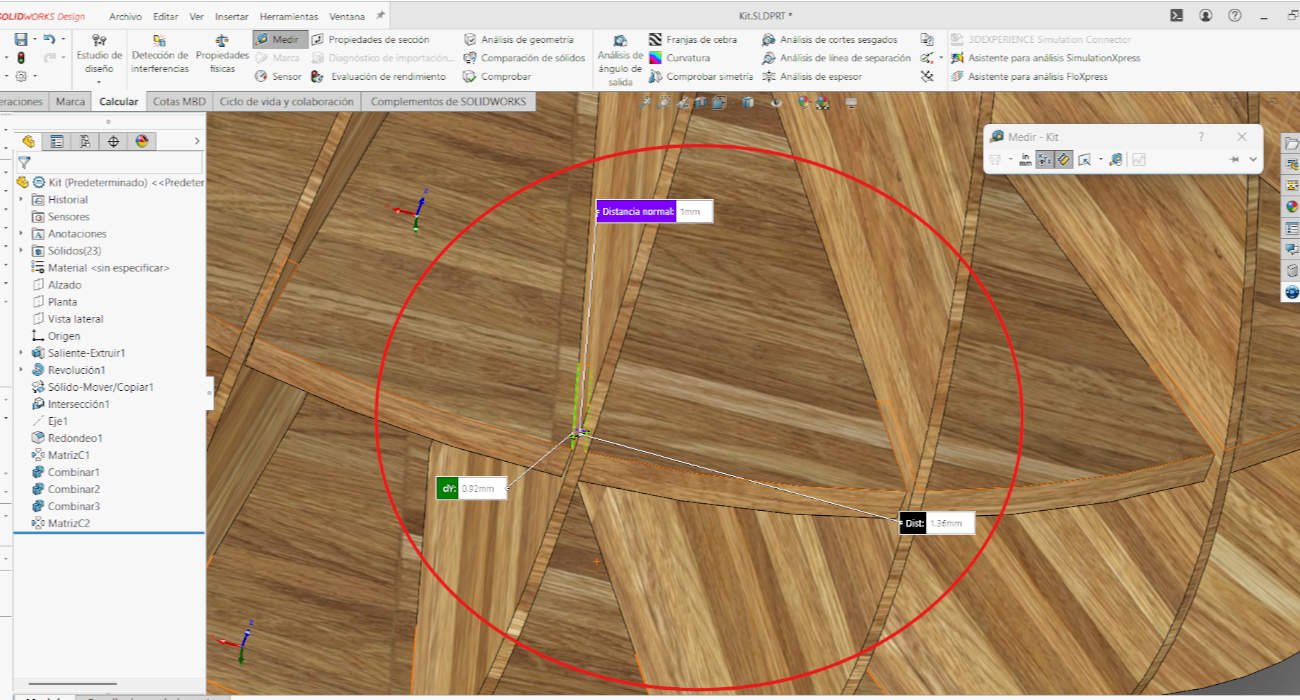Switch to Complementos de SOLIDWORKS tab
Viewport: 1300px width, 700px height.
(447, 102)
